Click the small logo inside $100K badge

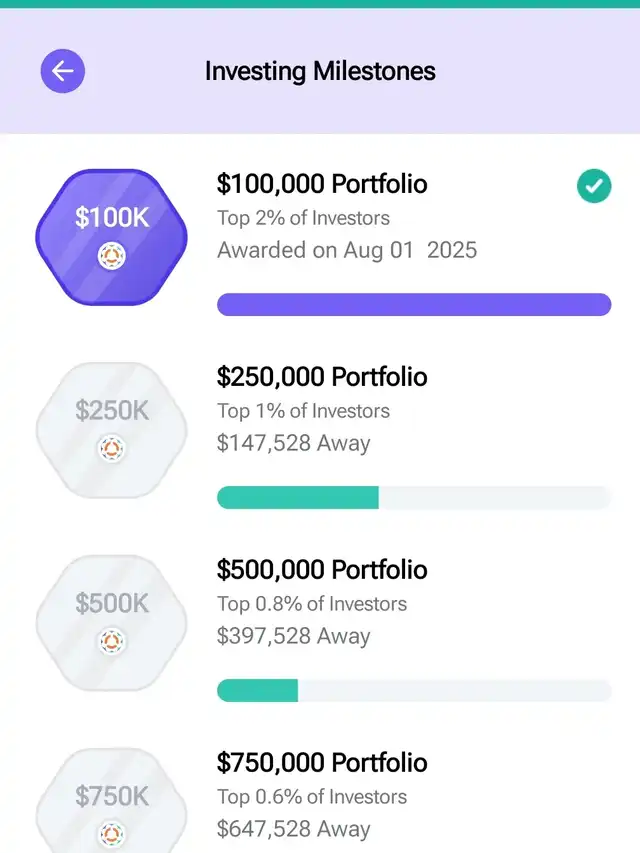tap(112, 256)
